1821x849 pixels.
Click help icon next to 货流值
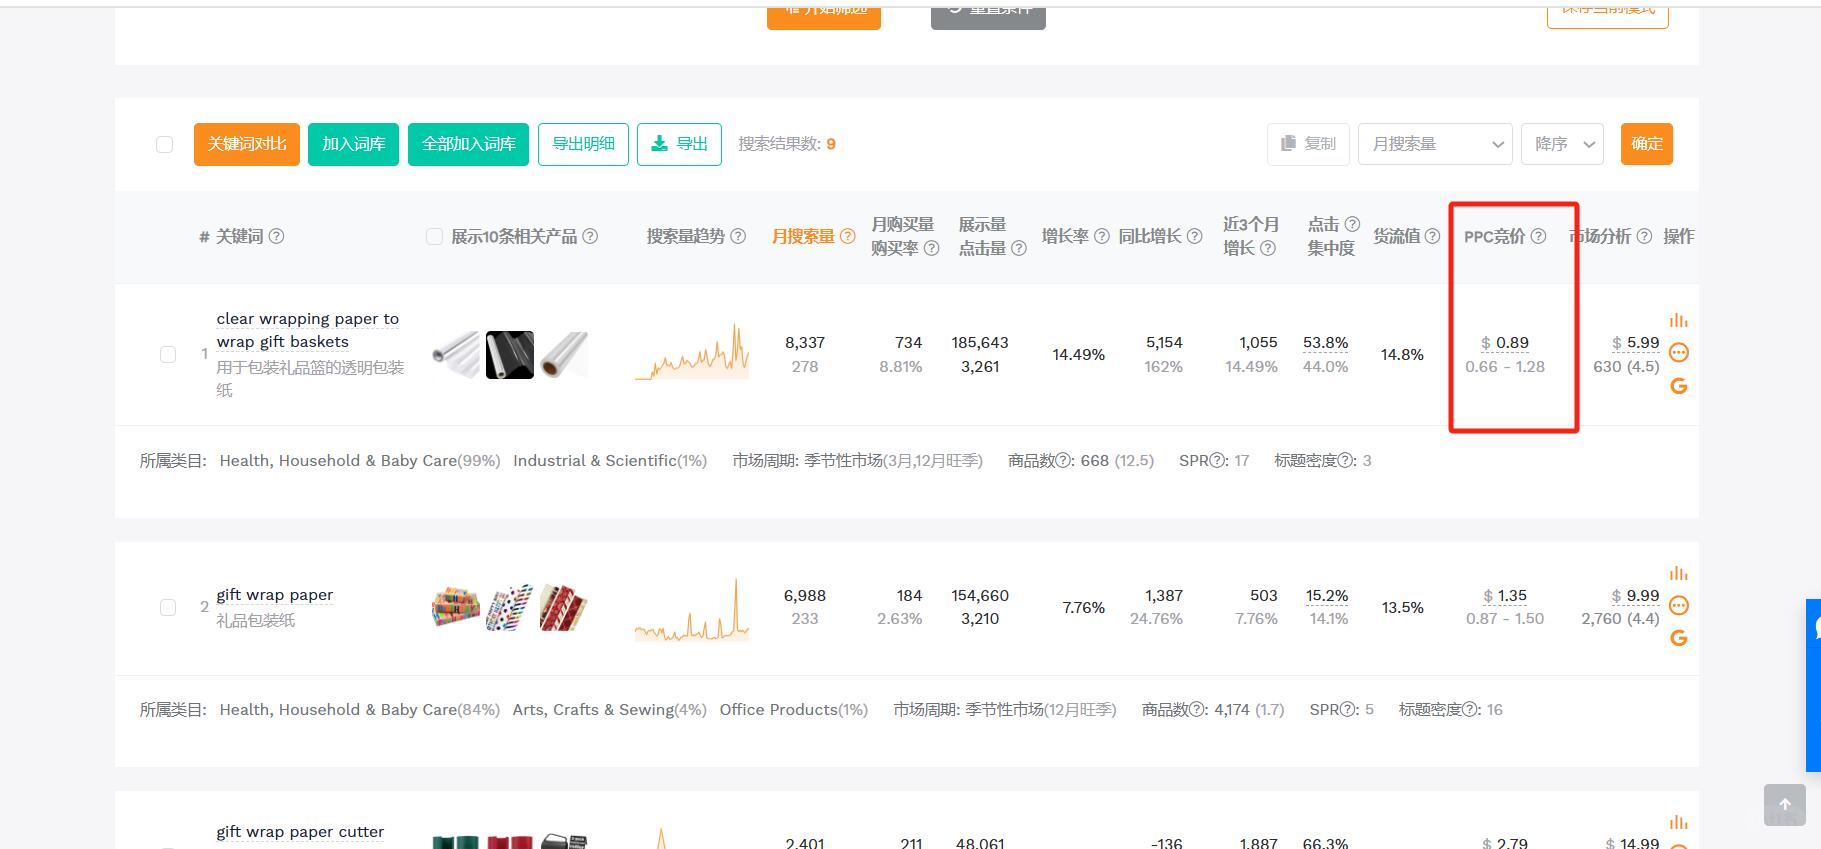(x=1432, y=237)
